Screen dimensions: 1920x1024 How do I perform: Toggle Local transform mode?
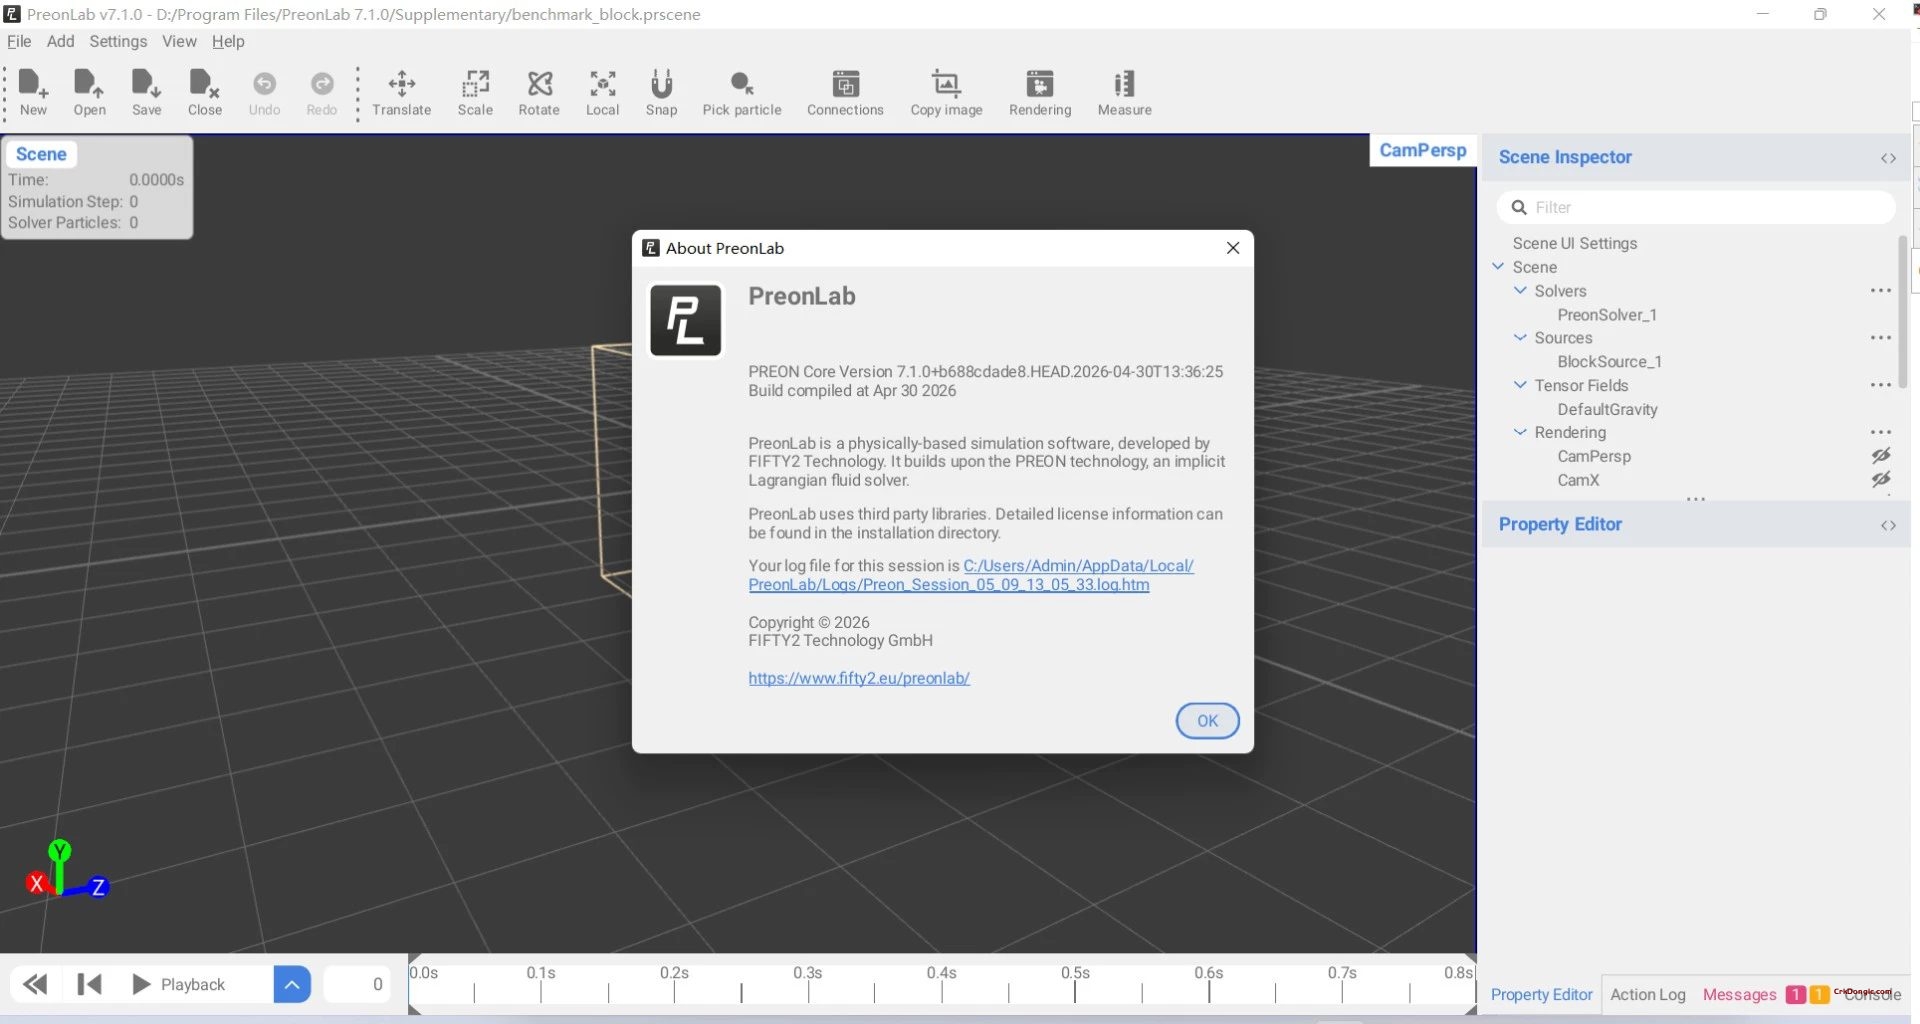click(x=602, y=93)
